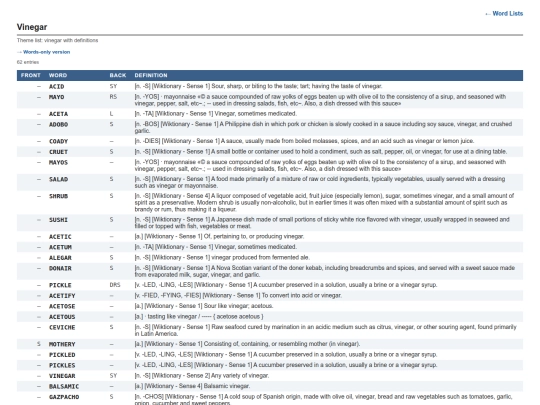Click the SUSHI definition text
540x405 pixels.
click(x=322, y=223)
